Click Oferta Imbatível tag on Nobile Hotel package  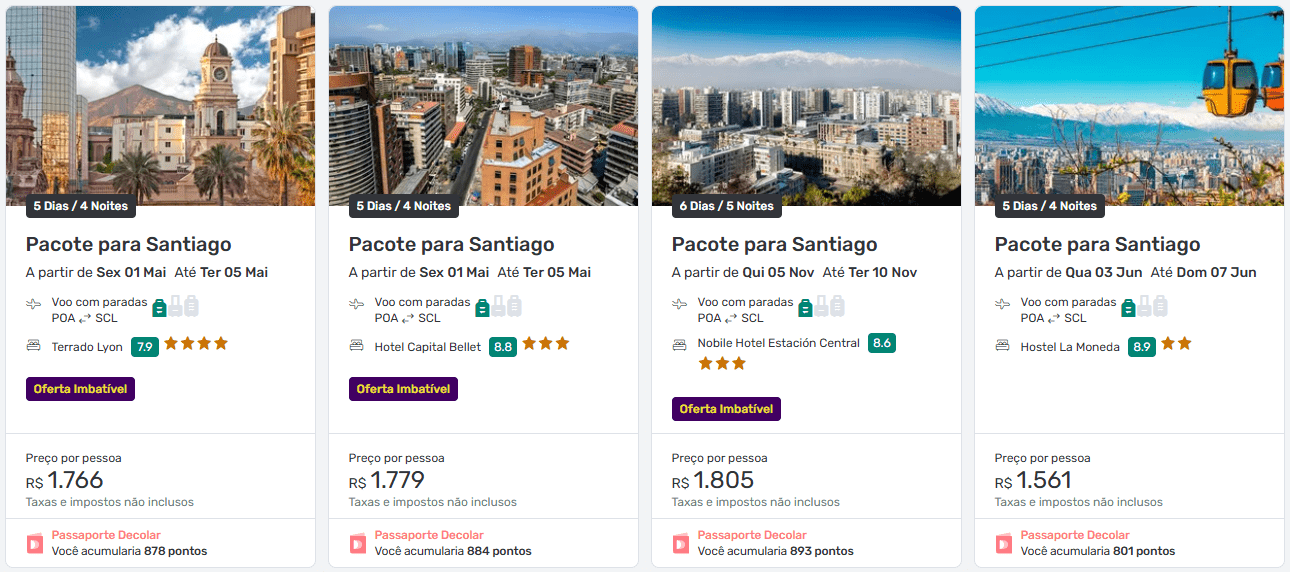point(726,409)
